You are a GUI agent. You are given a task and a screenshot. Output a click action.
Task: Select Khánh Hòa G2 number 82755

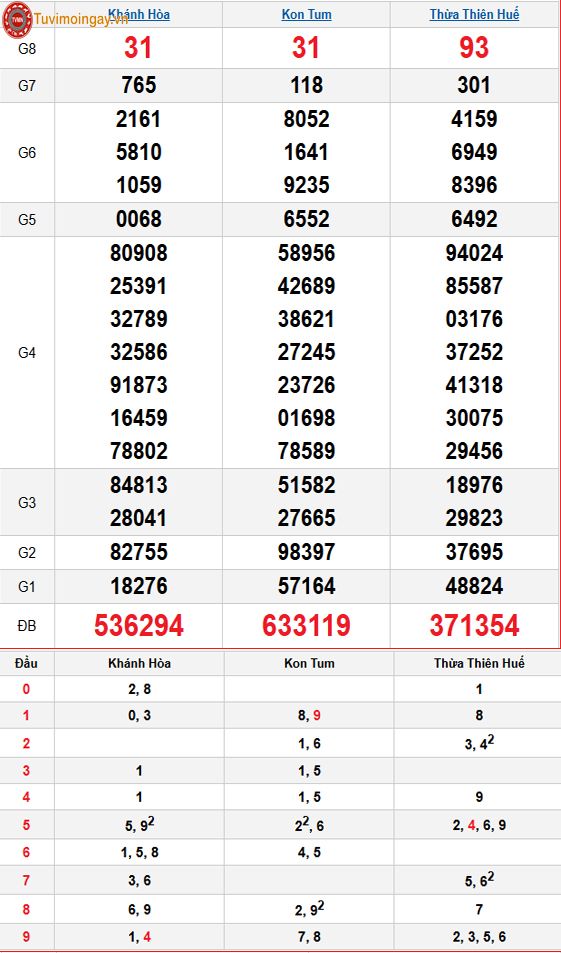tap(139, 552)
